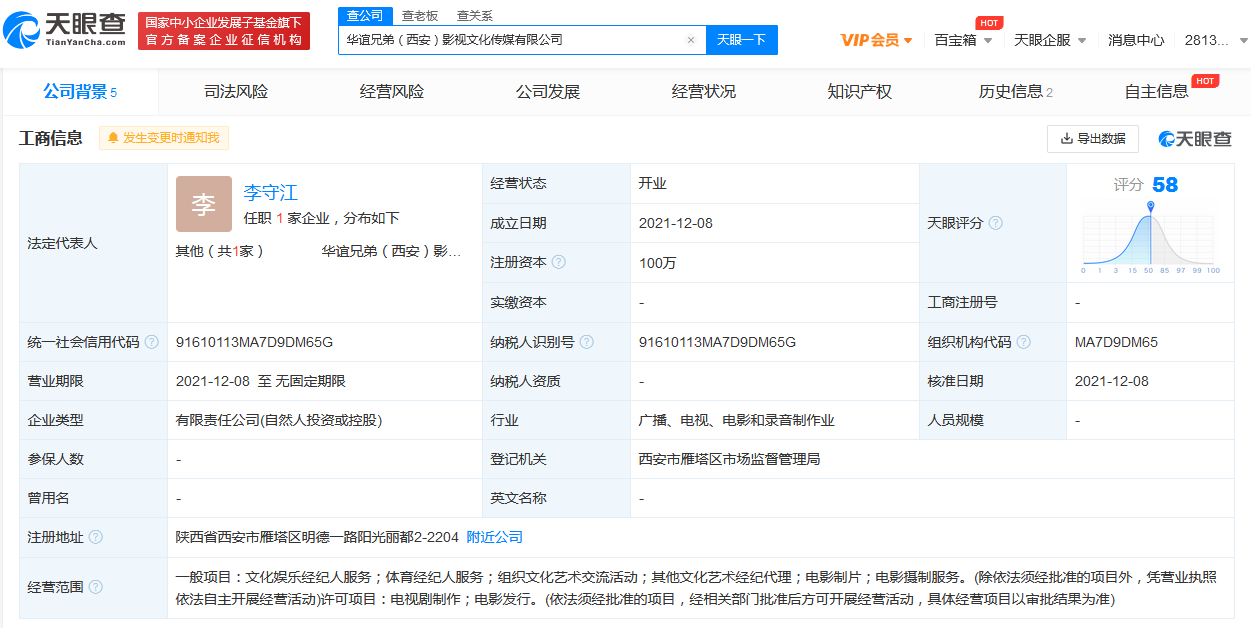Switch to the 司法风险 tab
The width and height of the screenshot is (1251, 628).
236,92
